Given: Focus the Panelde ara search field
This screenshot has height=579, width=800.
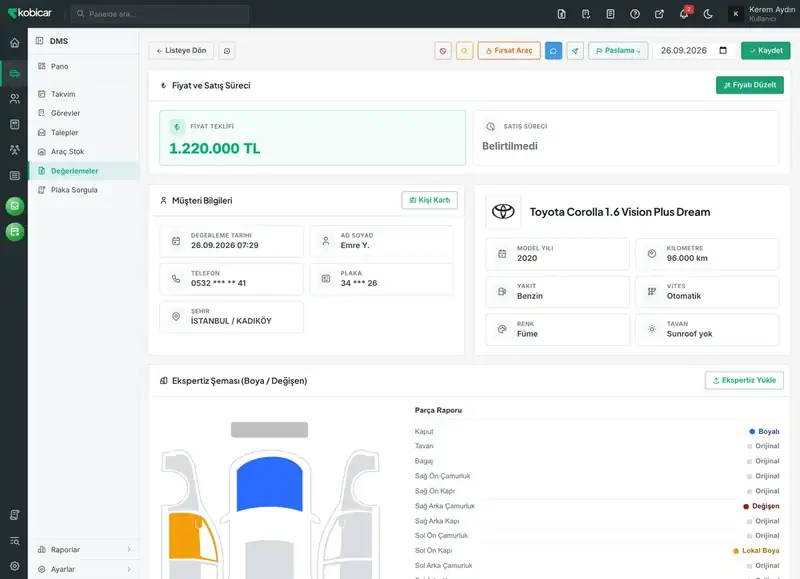Looking at the screenshot, I should coord(160,14).
